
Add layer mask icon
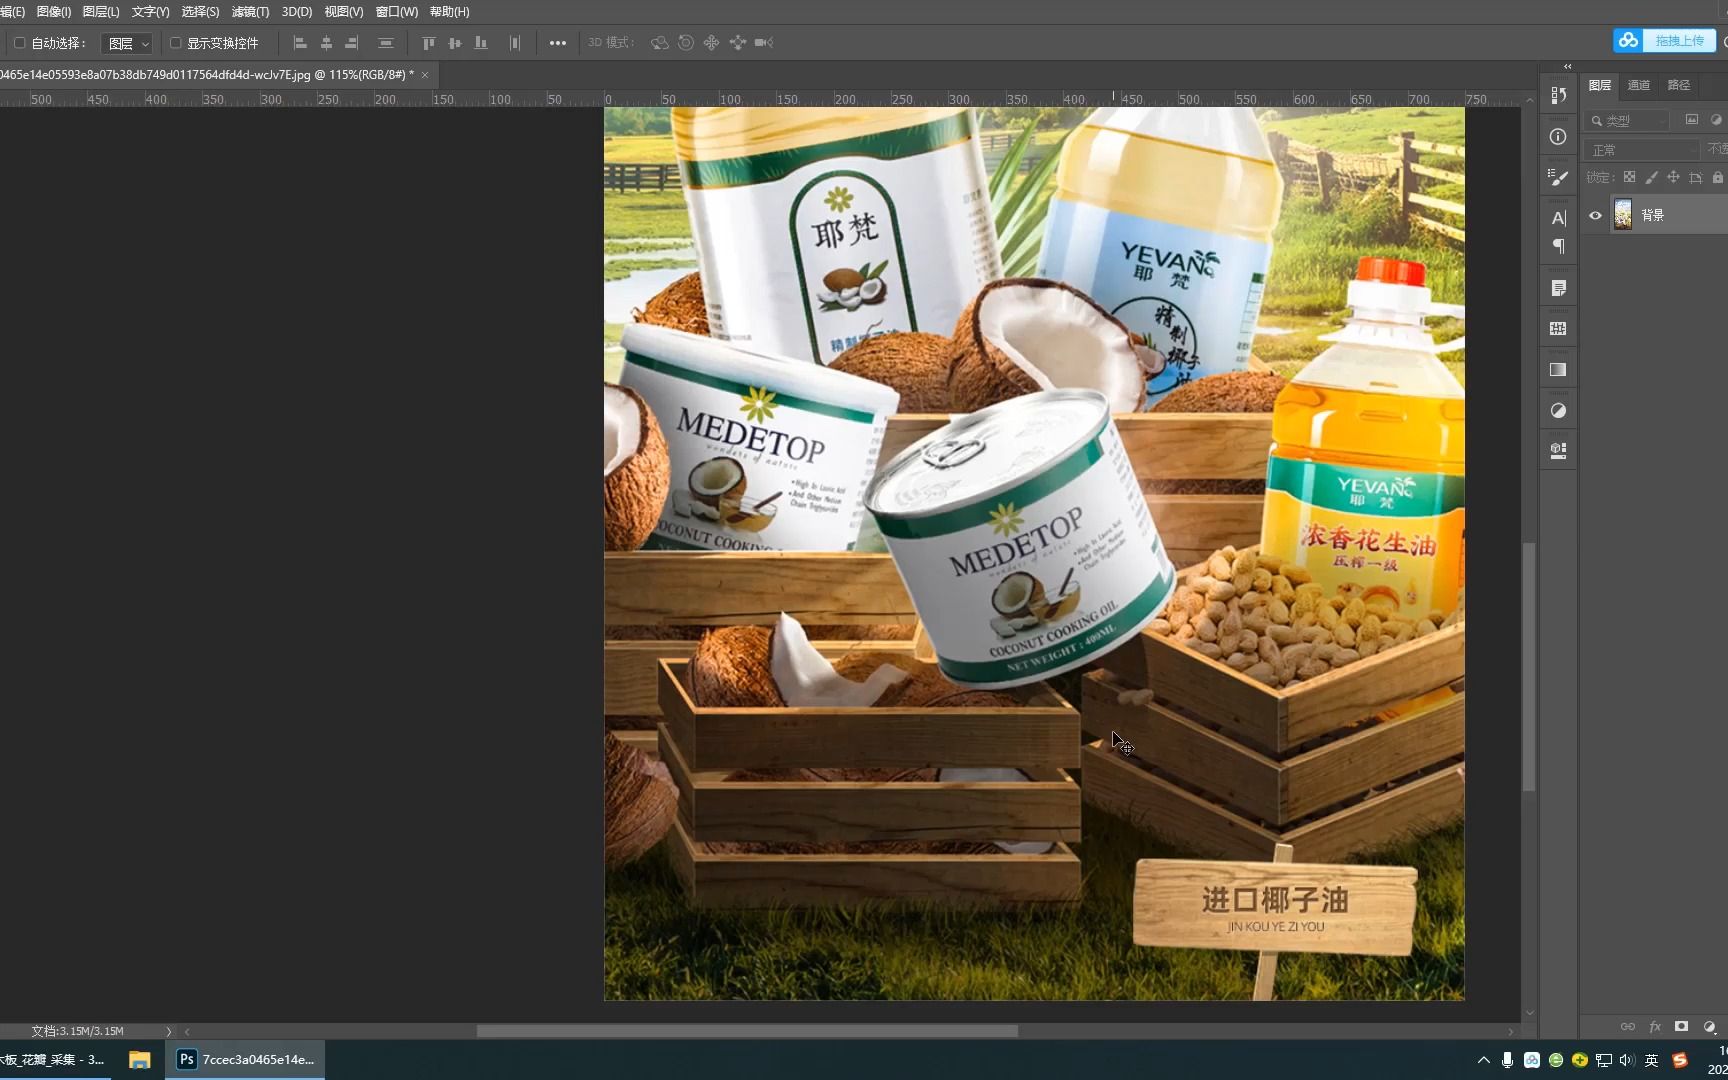click(1682, 1027)
